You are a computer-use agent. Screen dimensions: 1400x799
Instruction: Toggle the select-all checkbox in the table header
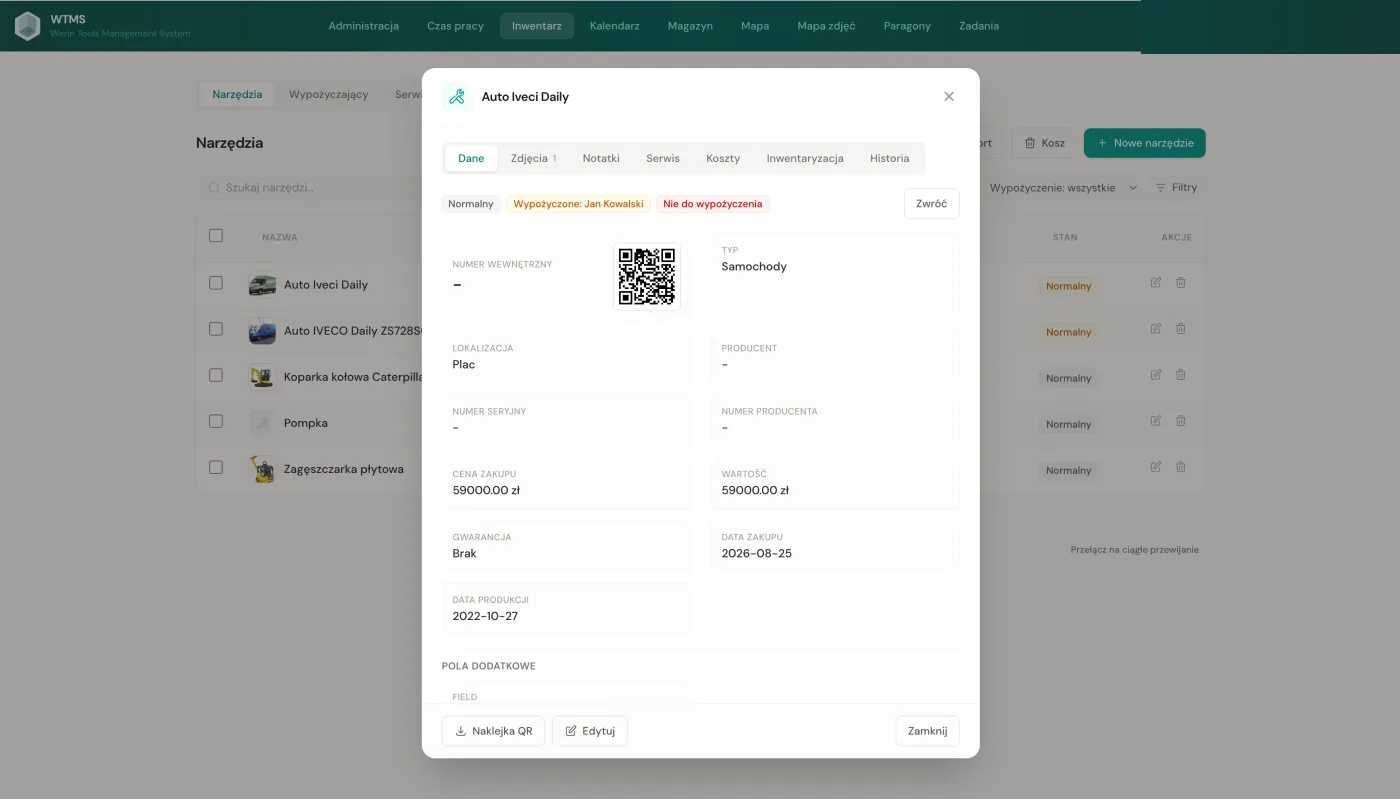[216, 236]
